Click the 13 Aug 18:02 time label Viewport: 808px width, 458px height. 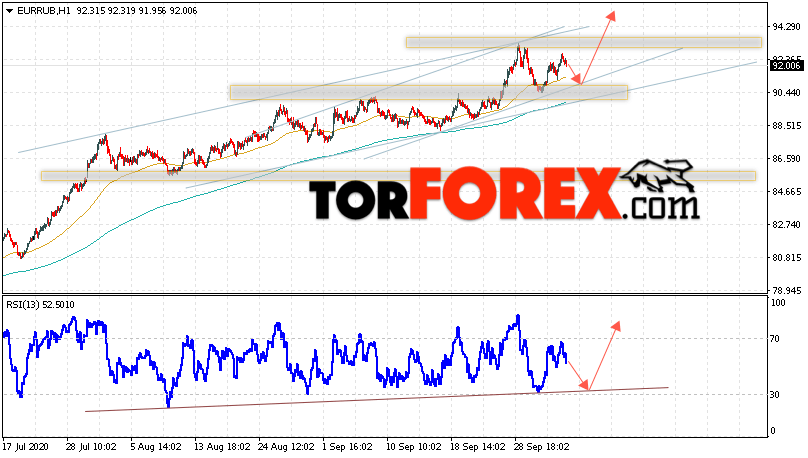tap(222, 447)
